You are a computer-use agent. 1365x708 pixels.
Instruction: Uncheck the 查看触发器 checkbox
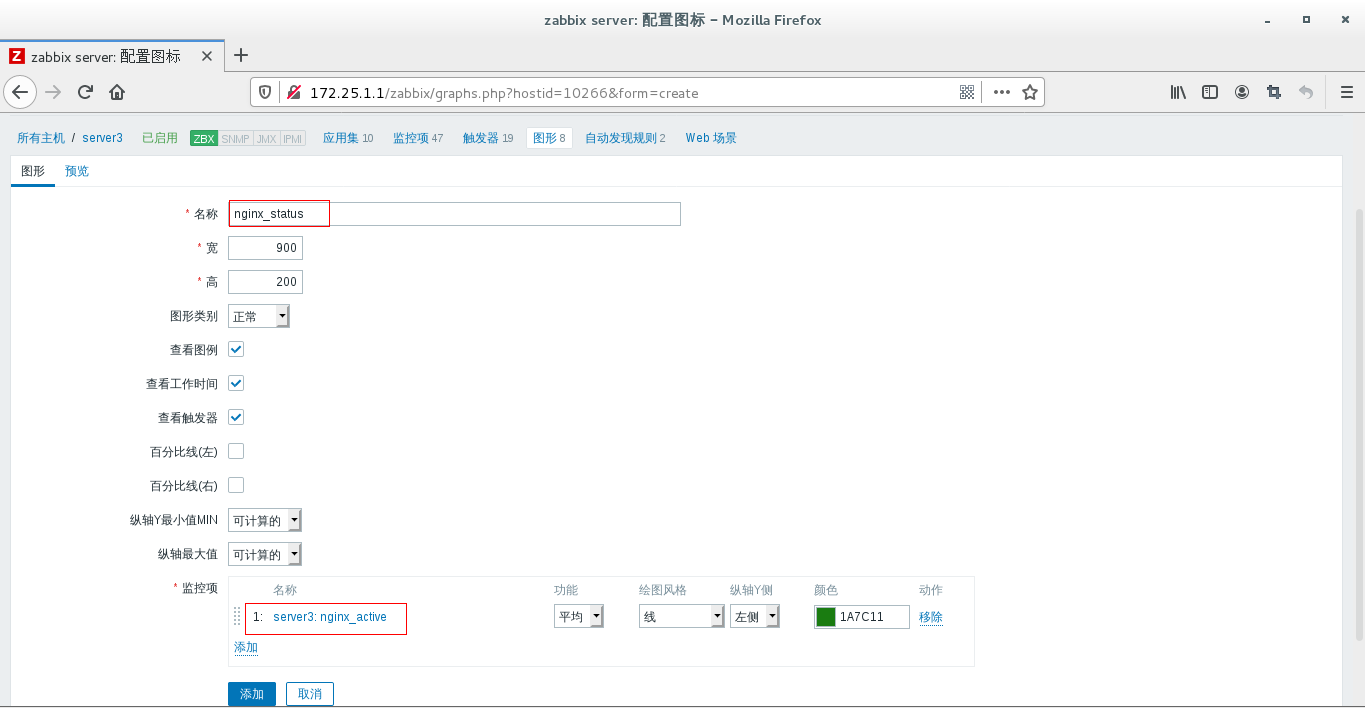click(236, 418)
